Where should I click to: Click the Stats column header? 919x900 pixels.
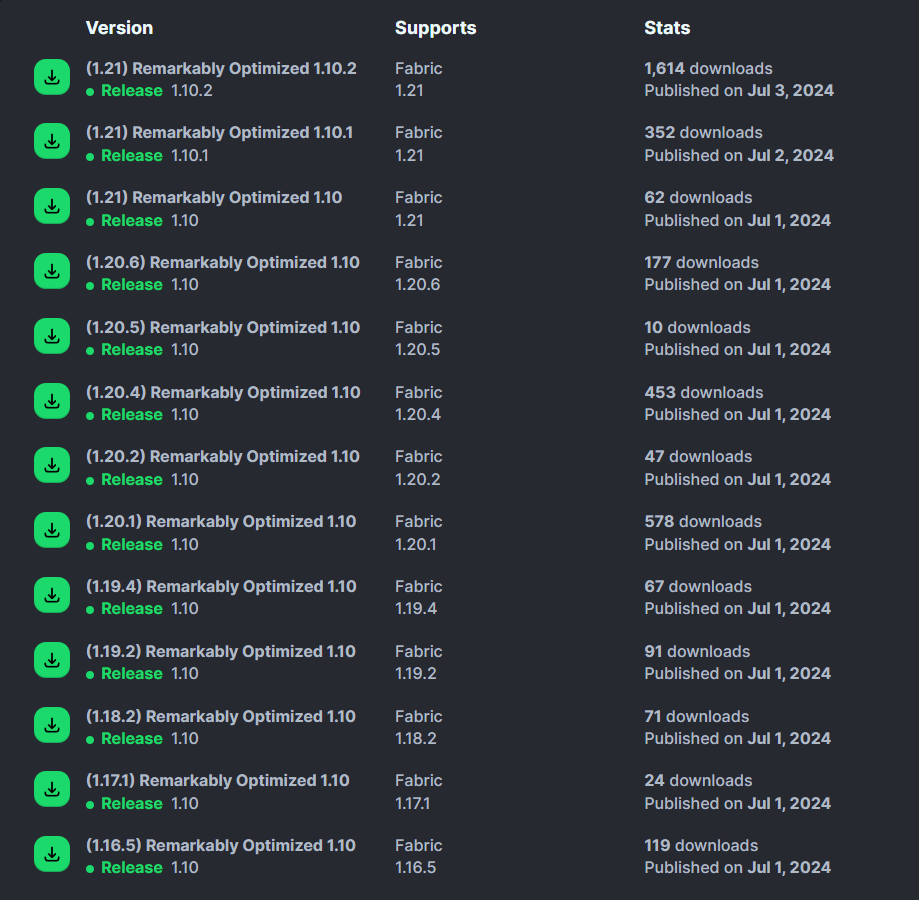[x=667, y=28]
